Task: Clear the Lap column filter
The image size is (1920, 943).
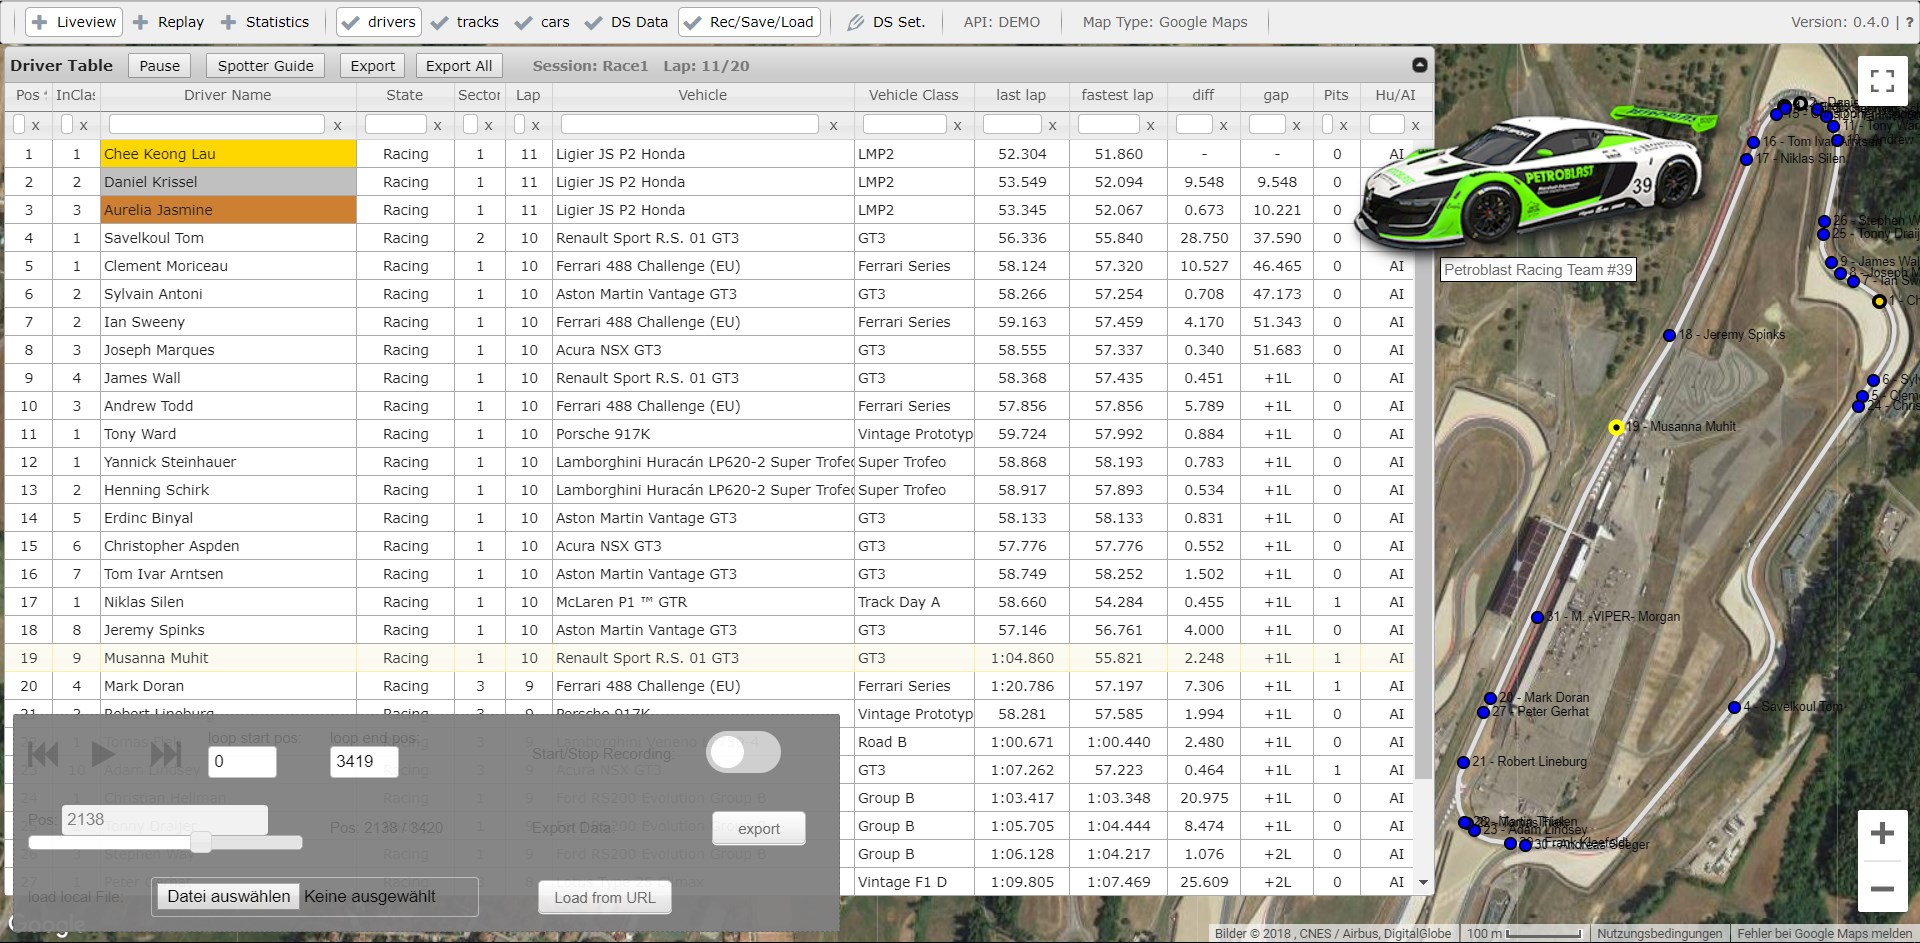Action: (x=536, y=125)
